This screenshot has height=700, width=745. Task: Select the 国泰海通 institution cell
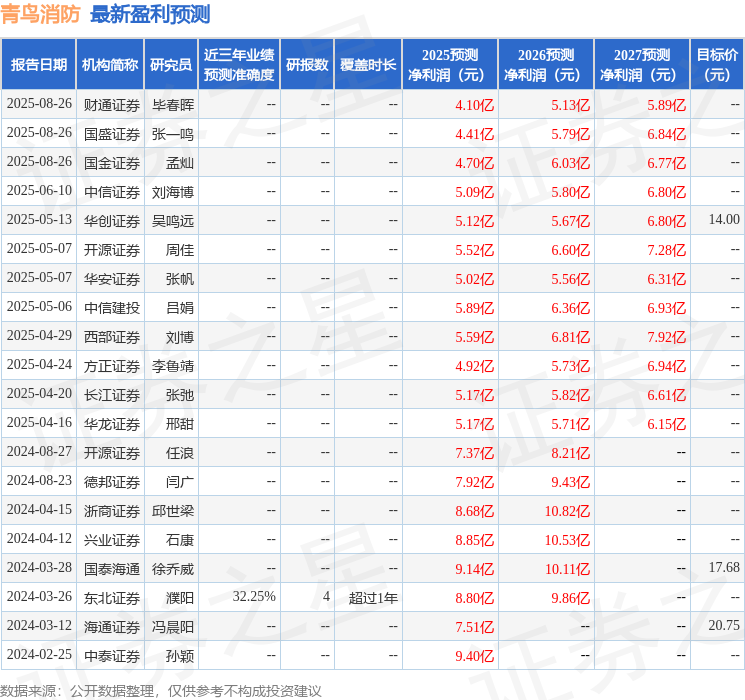pos(112,569)
